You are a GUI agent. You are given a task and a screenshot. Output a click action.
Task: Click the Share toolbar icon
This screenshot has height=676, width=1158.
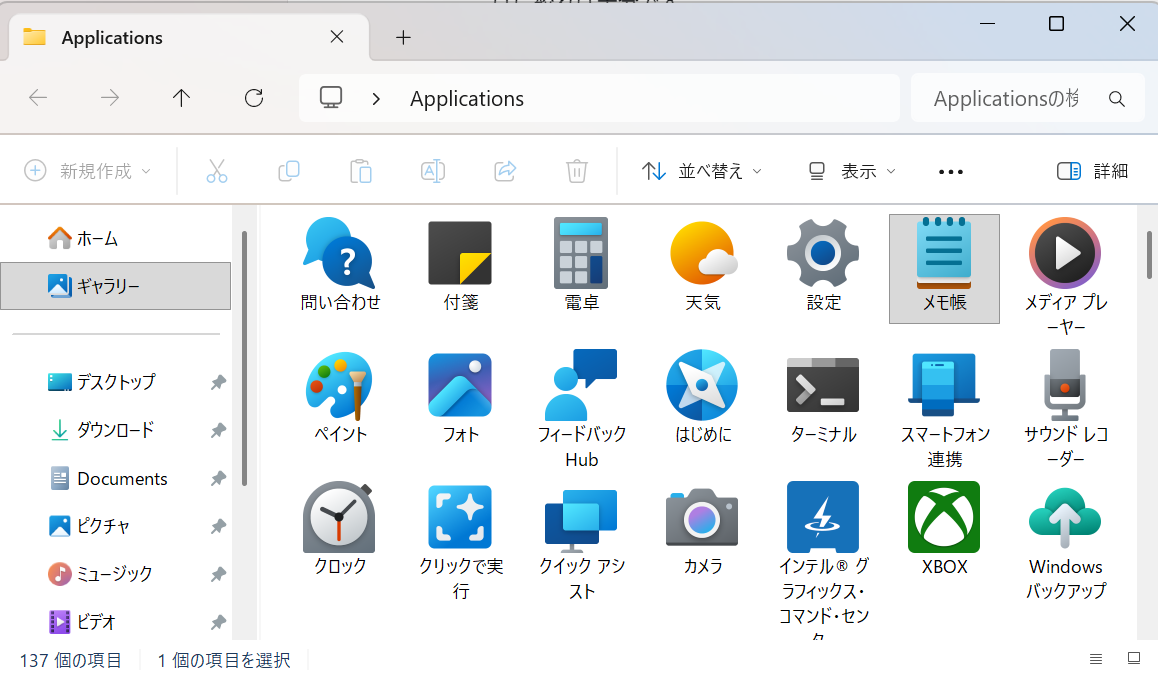(505, 171)
